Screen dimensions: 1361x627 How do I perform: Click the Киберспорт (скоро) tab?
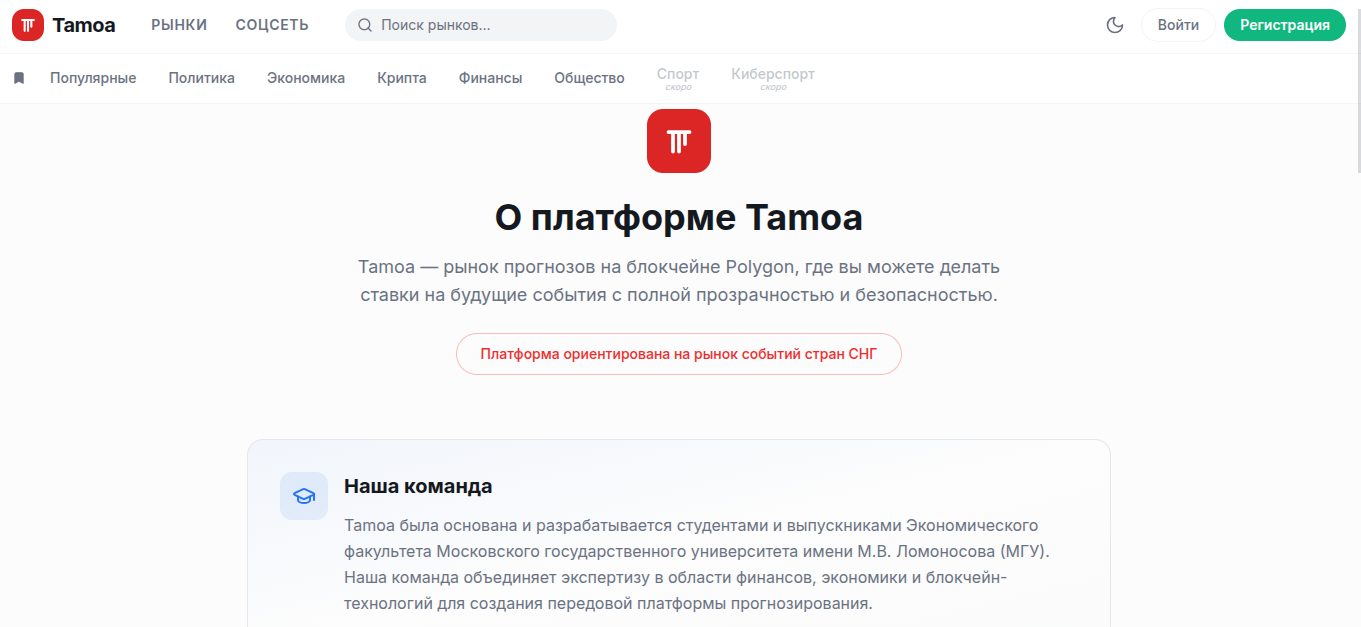772,77
